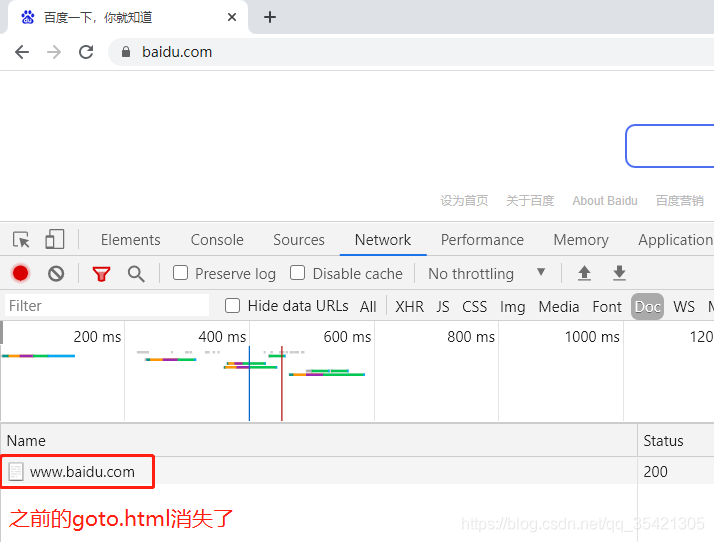Enable the Preserve log checkbox
Viewport: 714px width, 542px height.
180,273
